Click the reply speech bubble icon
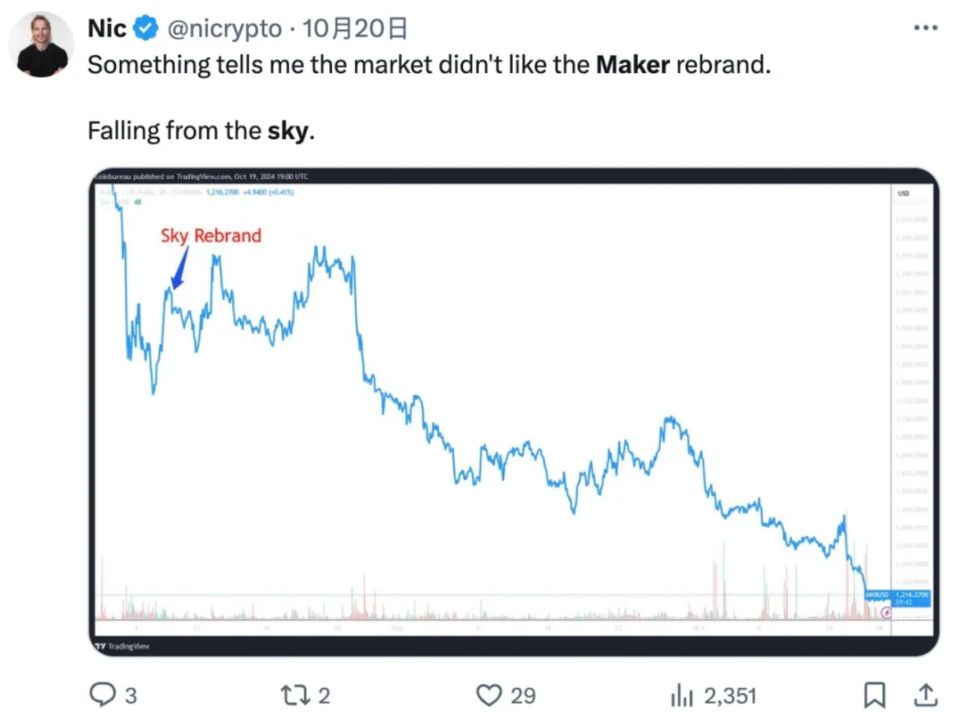This screenshot has height=720, width=975. [x=104, y=694]
